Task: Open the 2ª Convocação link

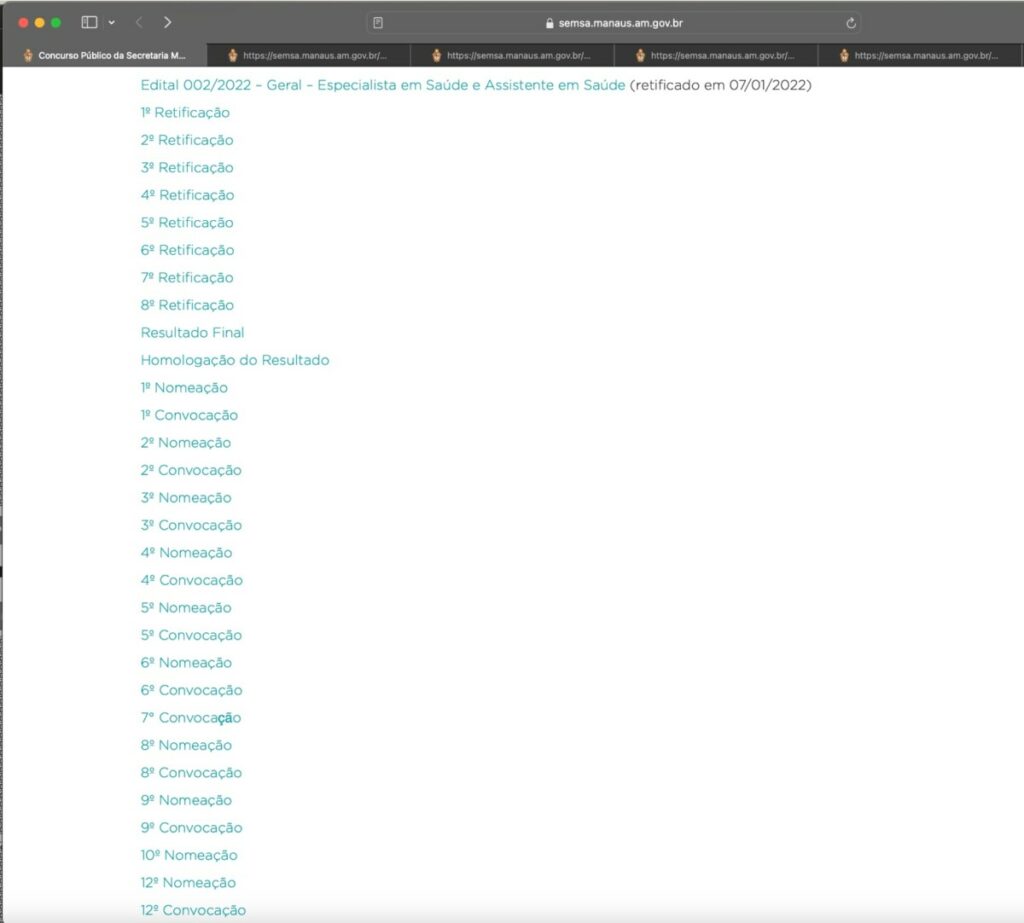Action: [191, 470]
